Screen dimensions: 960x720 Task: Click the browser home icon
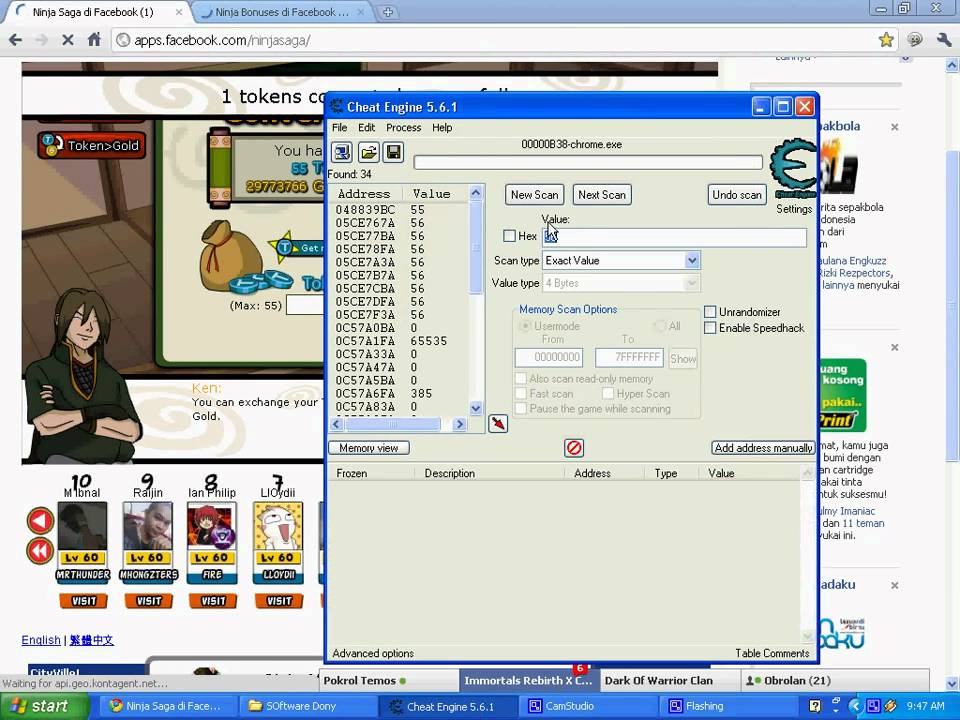click(x=94, y=40)
